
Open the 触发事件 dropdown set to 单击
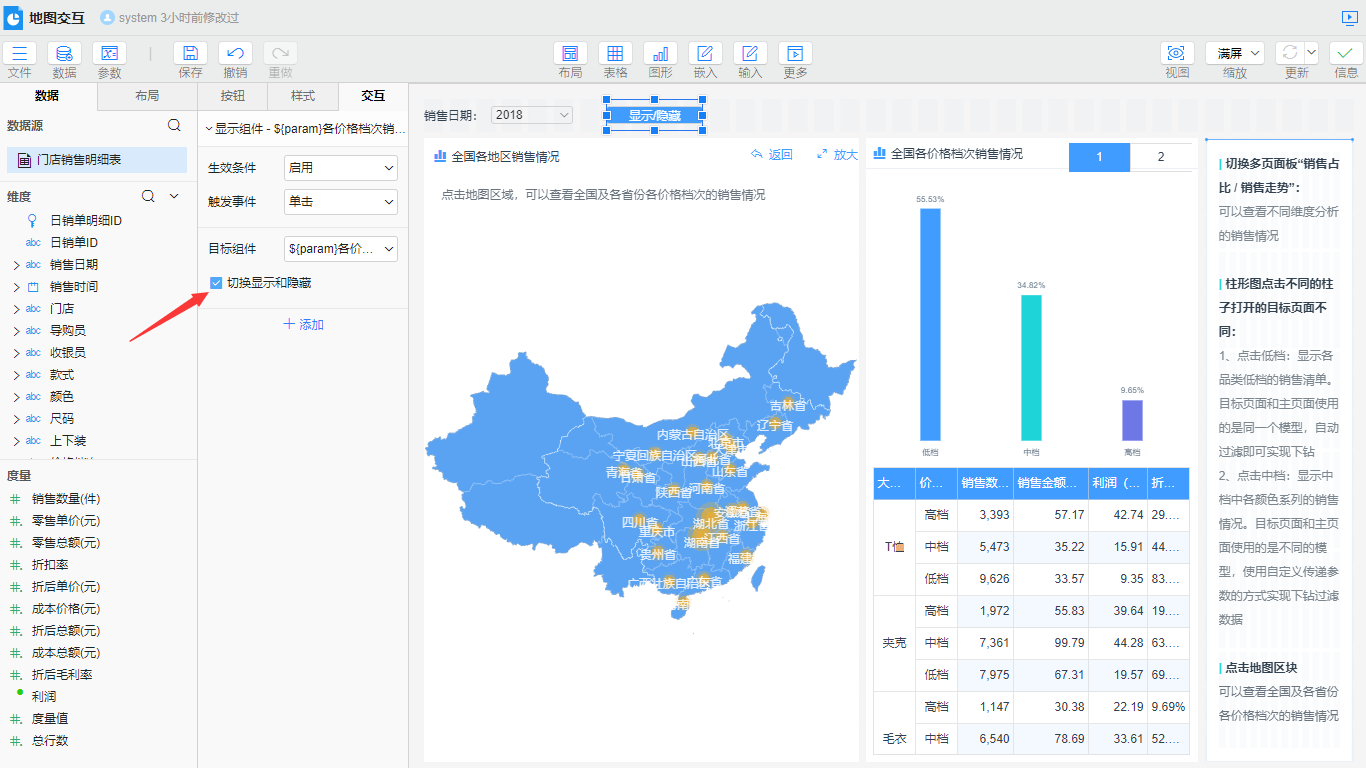coord(341,202)
